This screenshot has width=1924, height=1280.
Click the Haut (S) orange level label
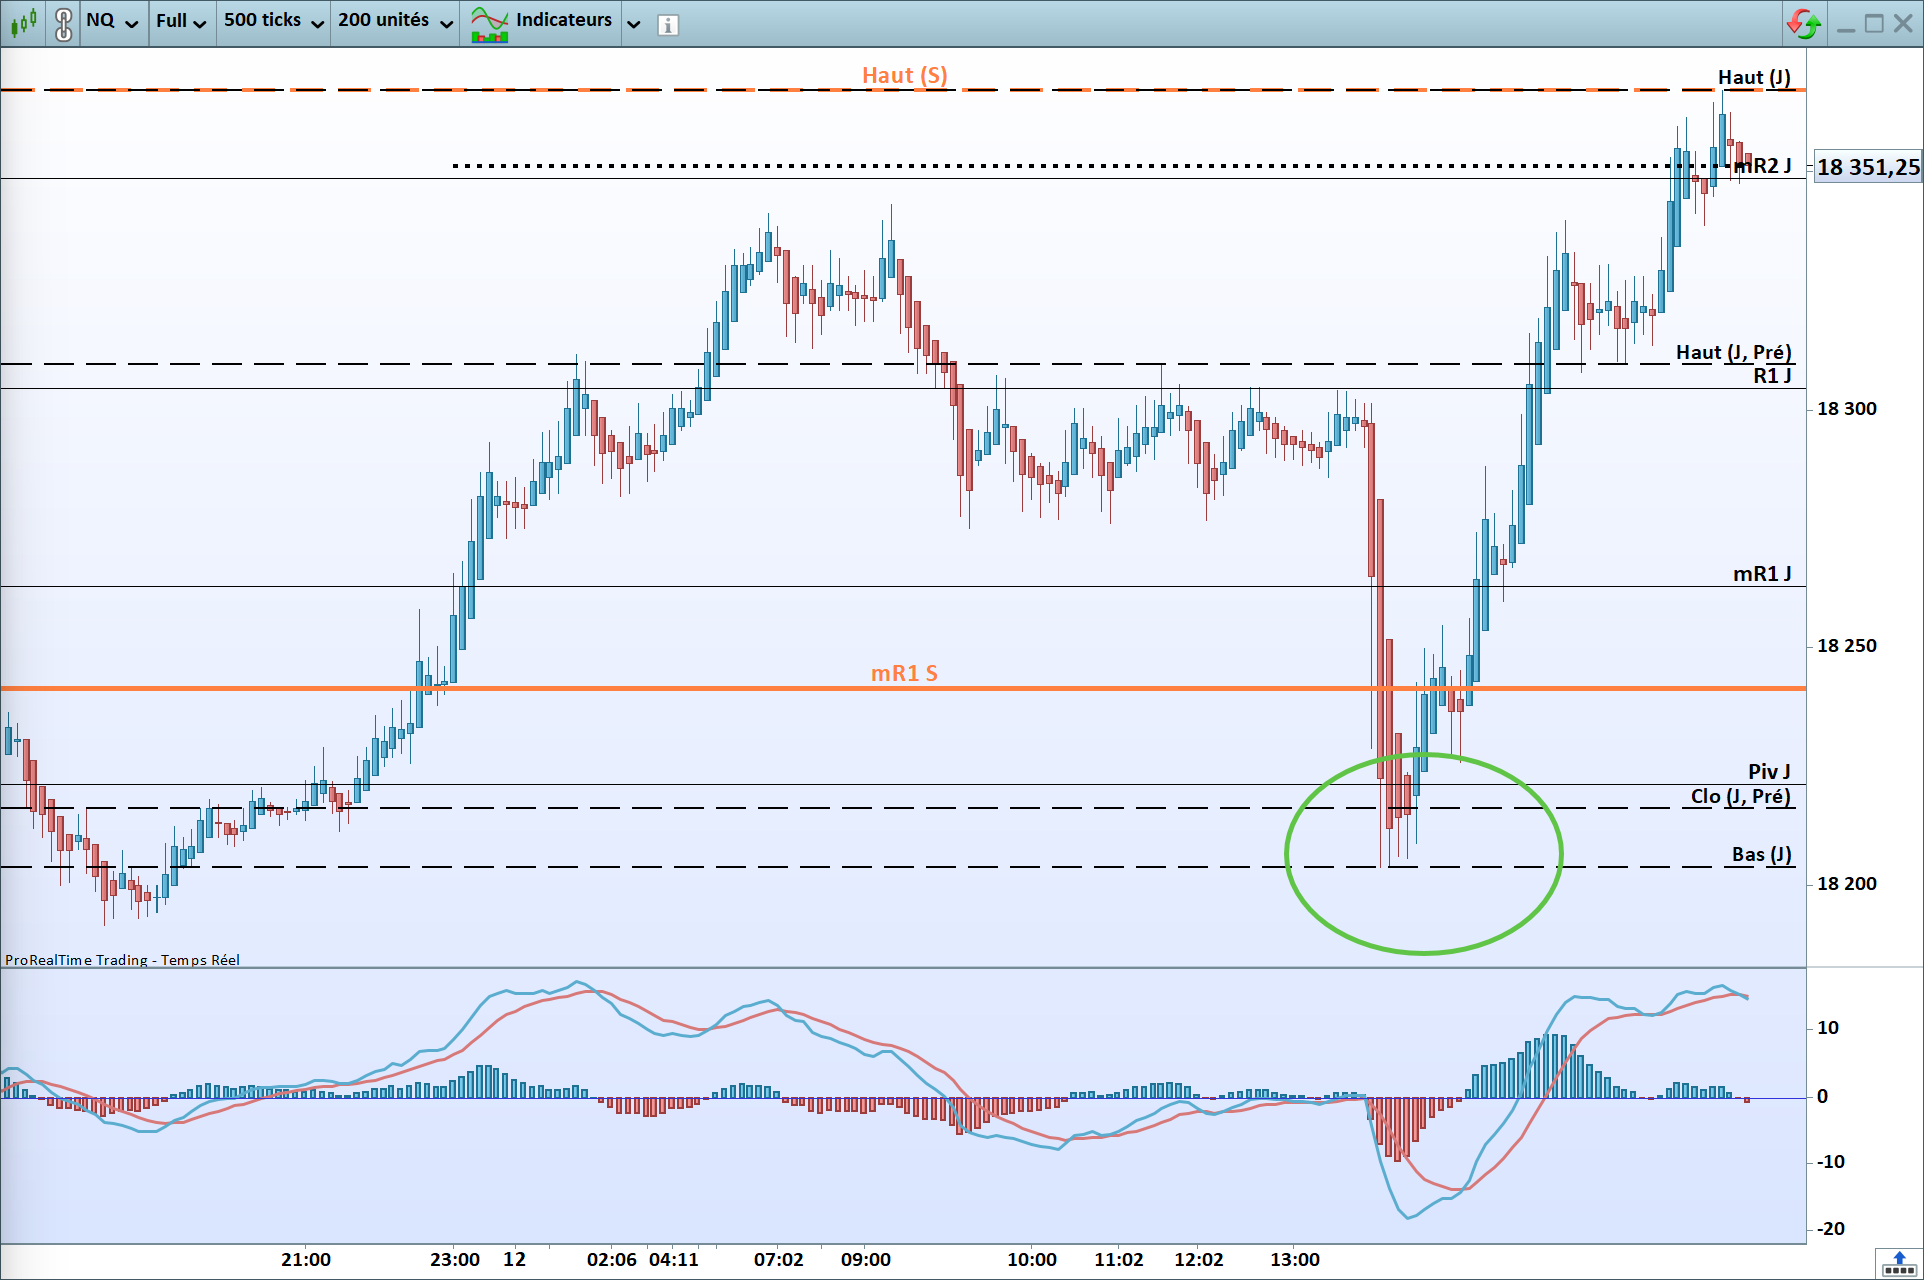click(904, 76)
